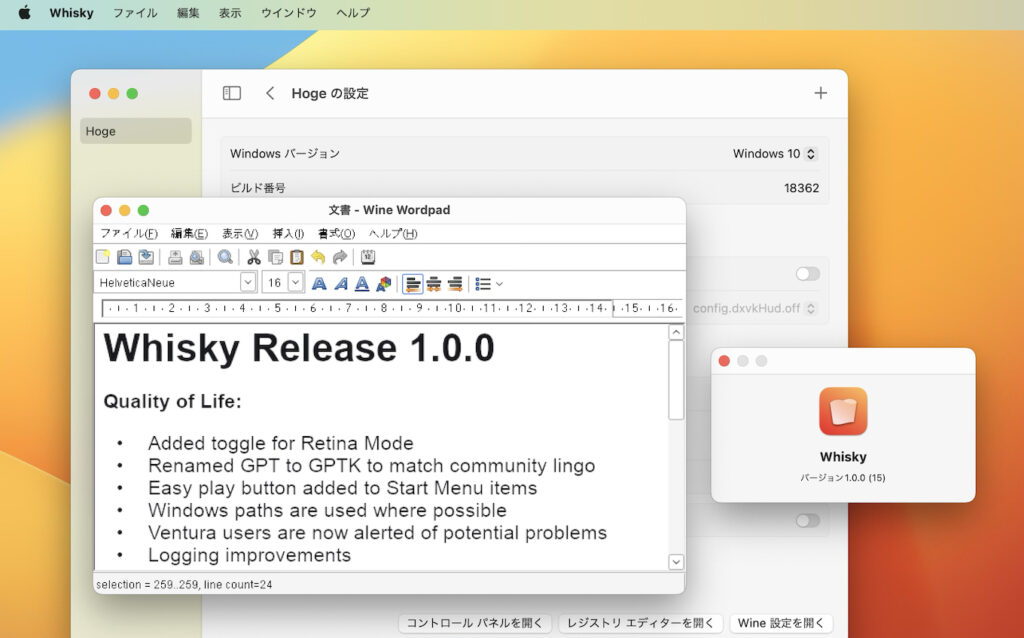Flip the bottom toggle in Whisky settings
The width and height of the screenshot is (1024, 638).
808,521
